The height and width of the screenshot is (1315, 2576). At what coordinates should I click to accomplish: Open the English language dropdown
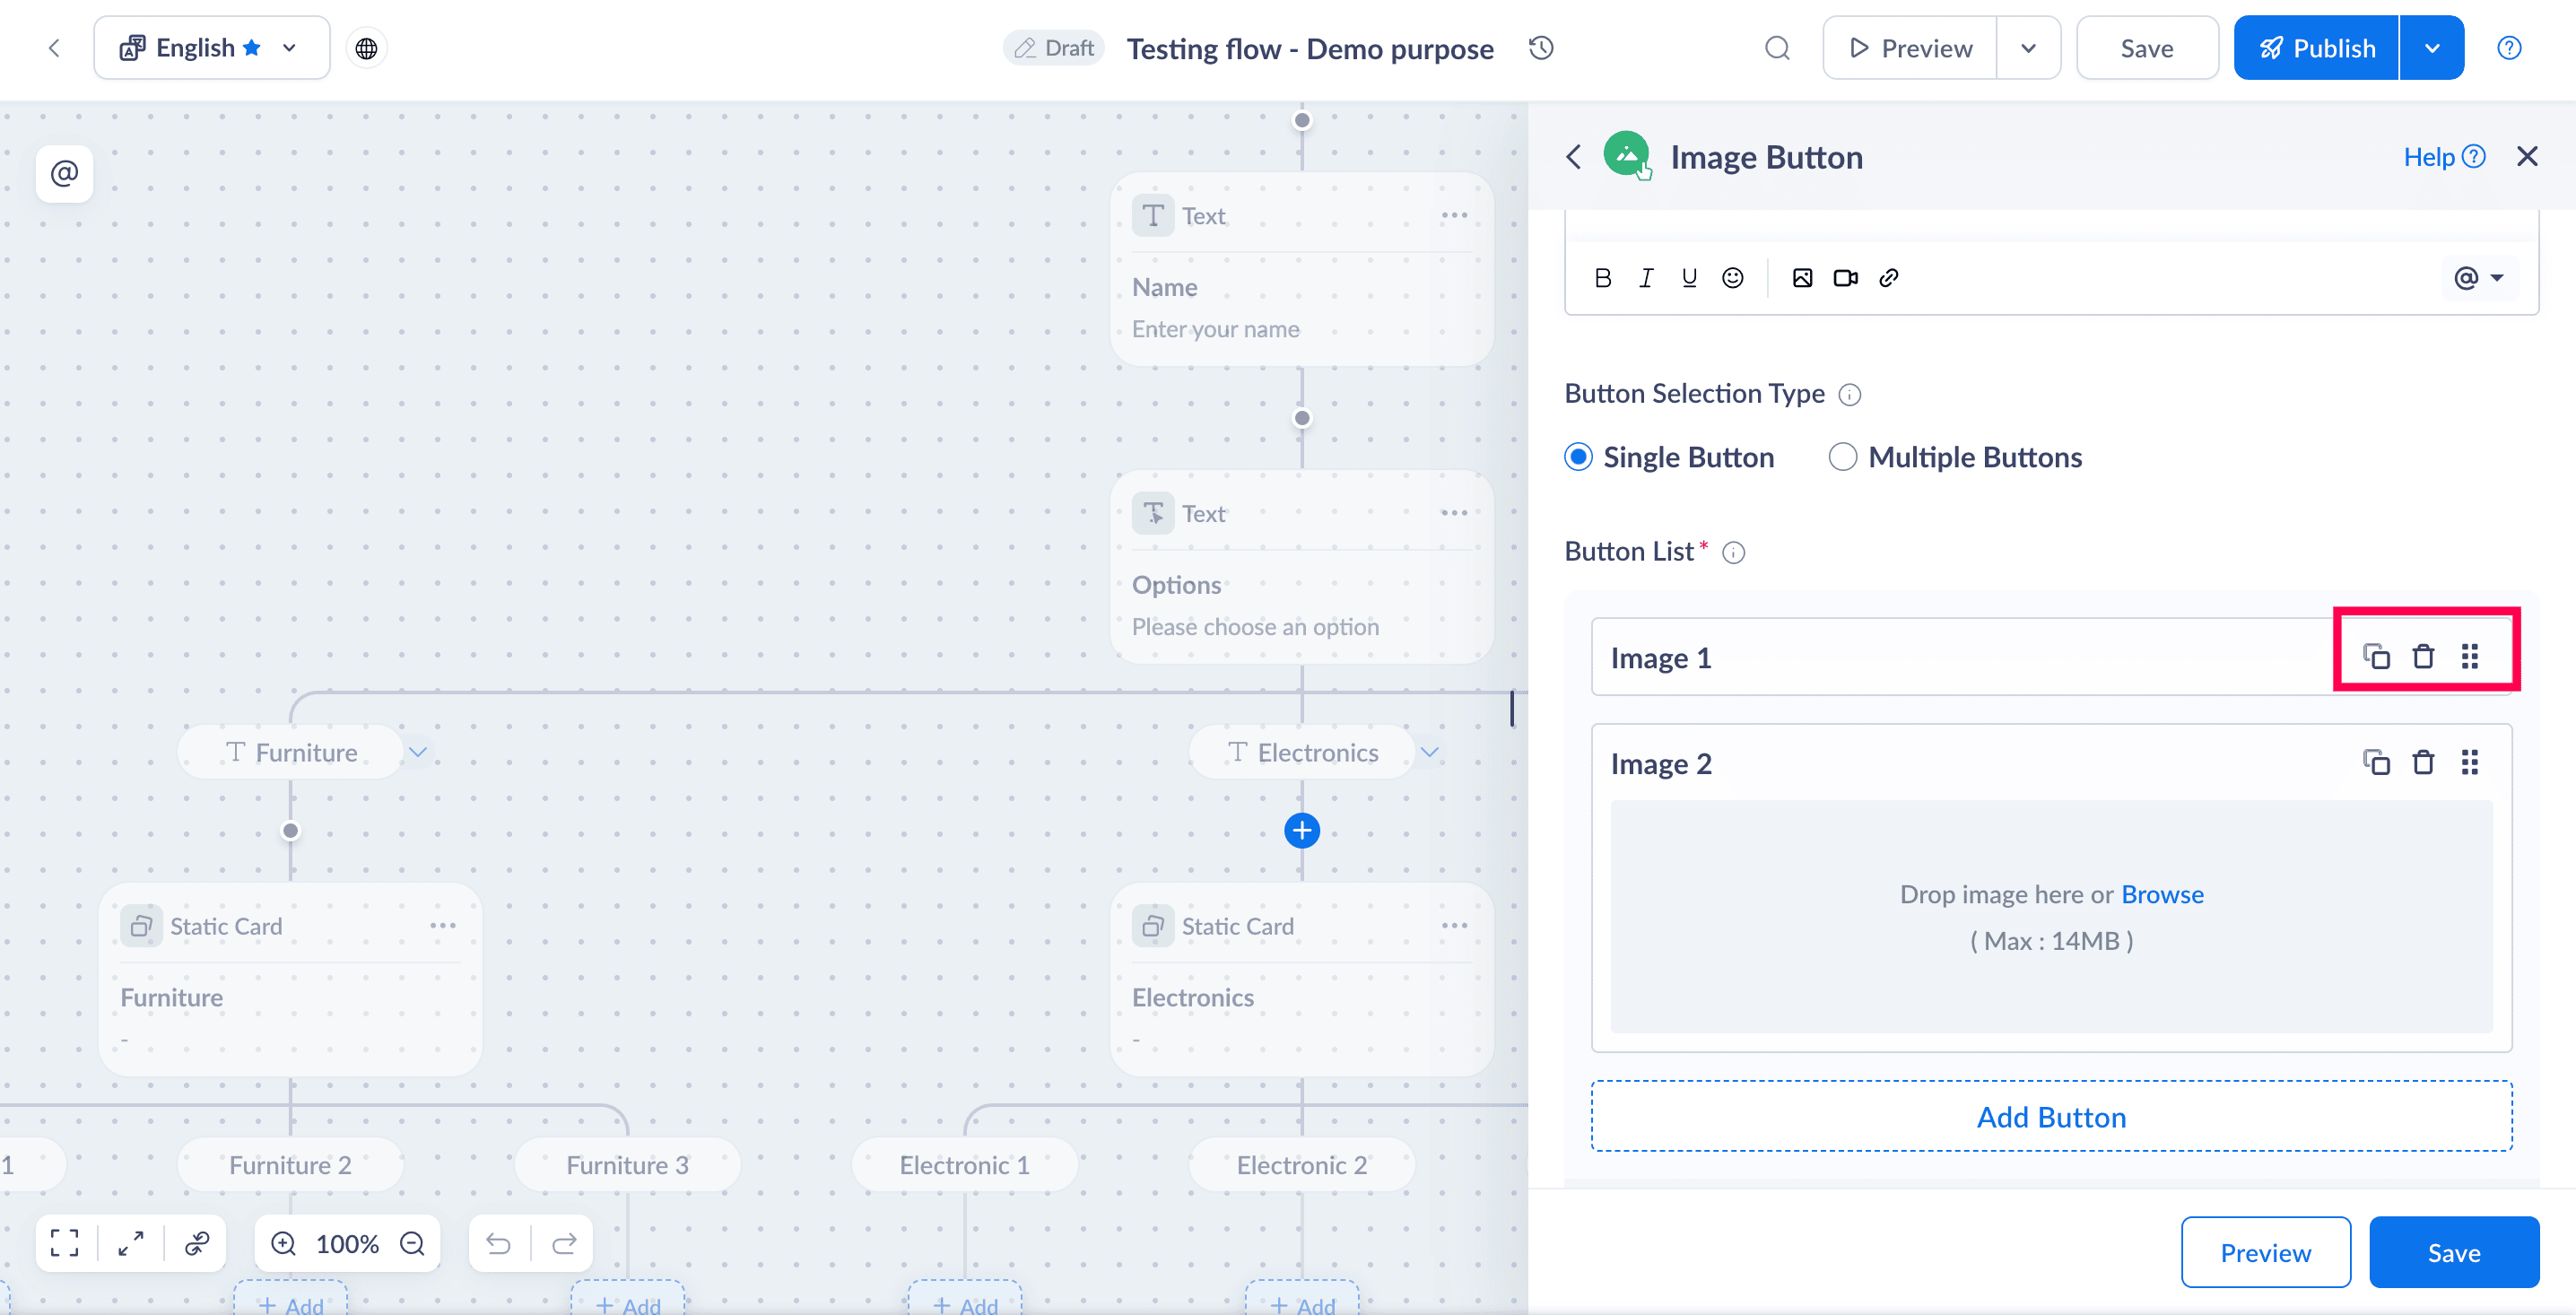tap(211, 48)
